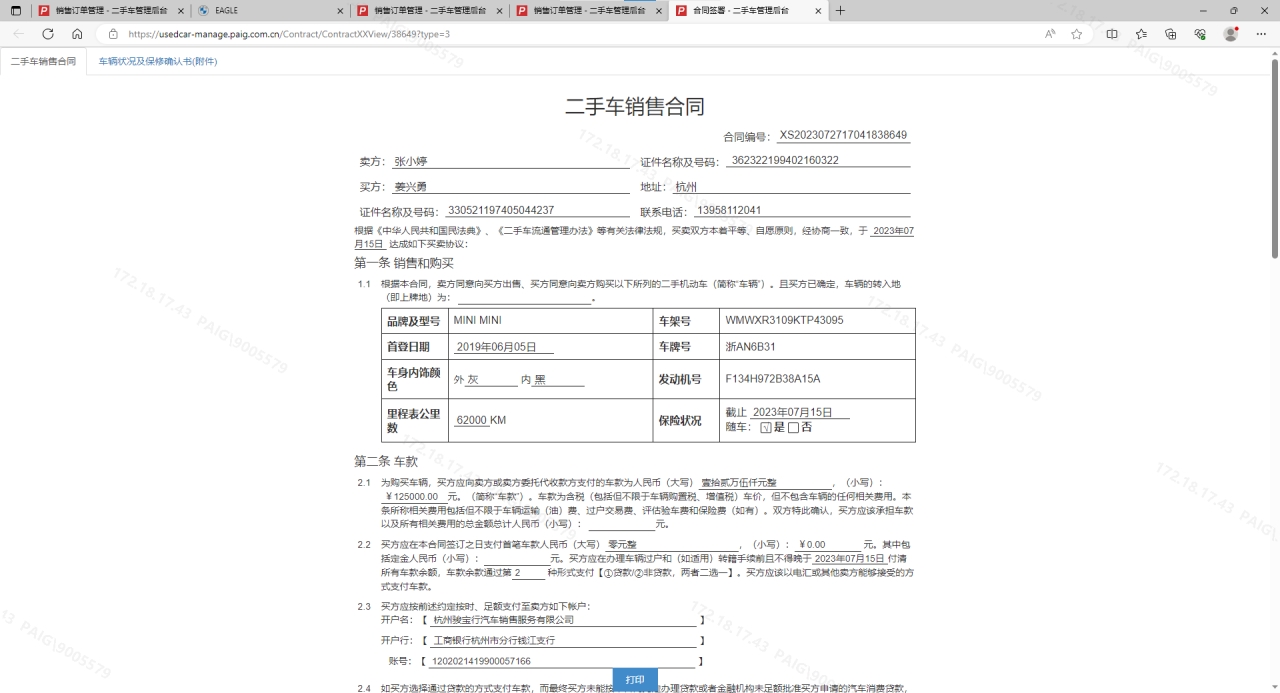1280x693 pixels.
Task: Edit the 账号 field 1202021419900057166
Action: 564,662
